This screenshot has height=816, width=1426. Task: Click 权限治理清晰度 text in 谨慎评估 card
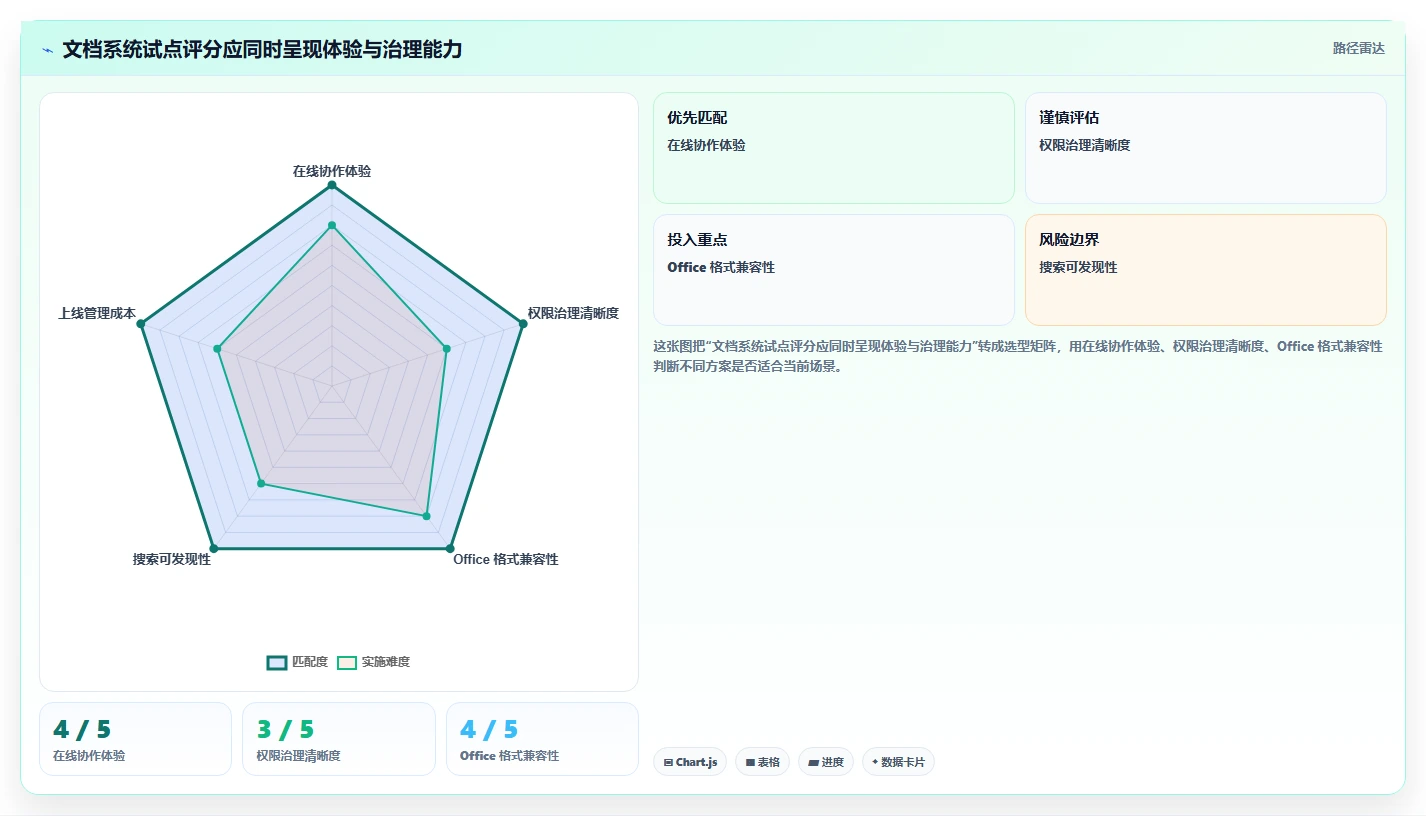click(1084, 145)
